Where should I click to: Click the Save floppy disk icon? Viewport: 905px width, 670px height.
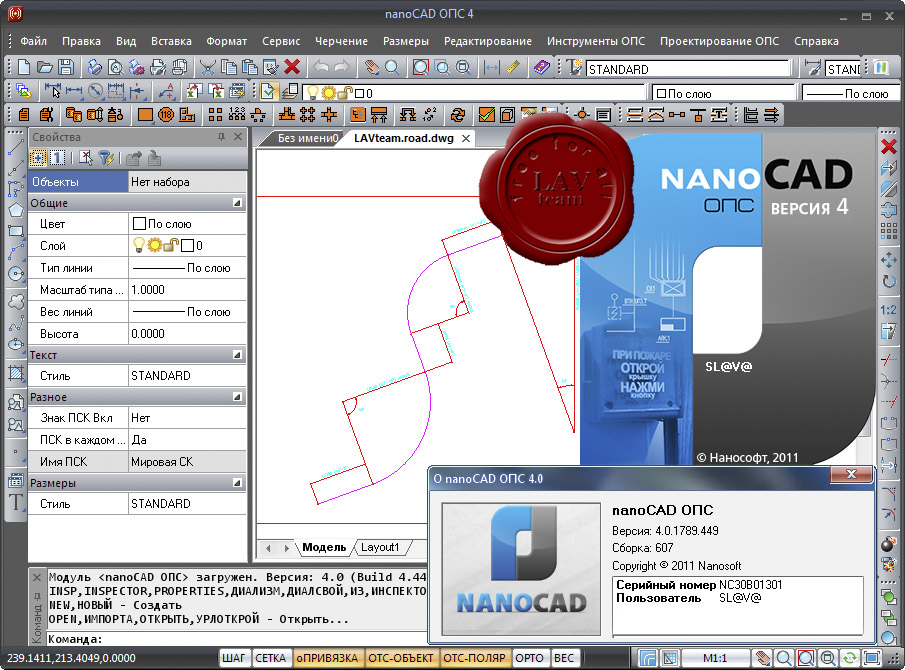[66, 68]
